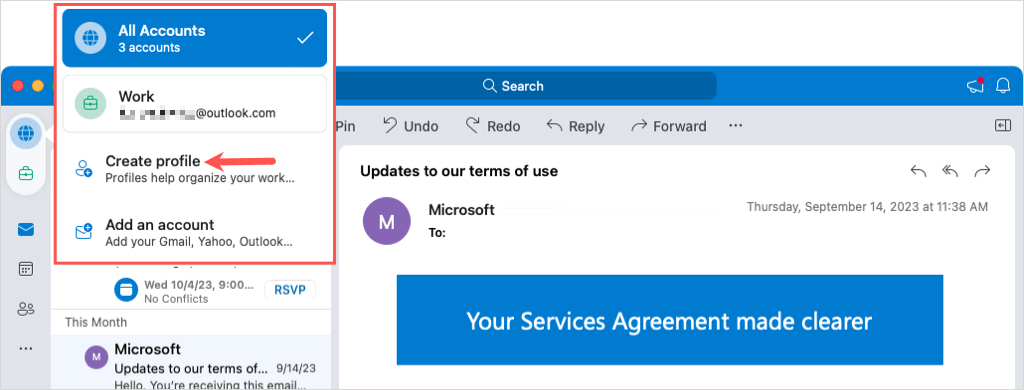Image resolution: width=1024 pixels, height=390 pixels.
Task: Open the Calendar view icon in sidebar
Action: click(26, 269)
